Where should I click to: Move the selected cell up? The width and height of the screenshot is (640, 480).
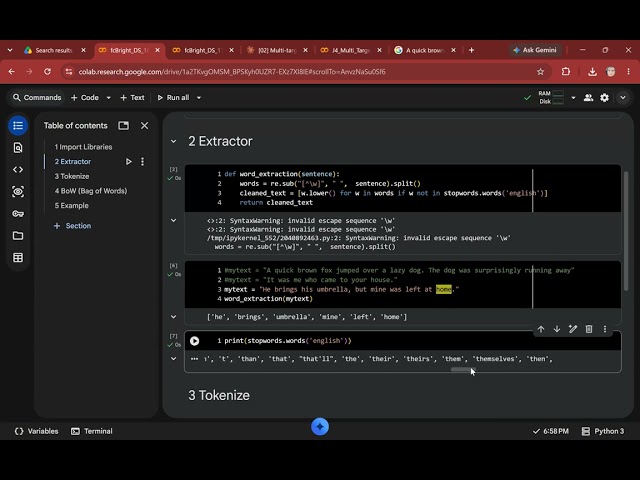click(x=541, y=329)
